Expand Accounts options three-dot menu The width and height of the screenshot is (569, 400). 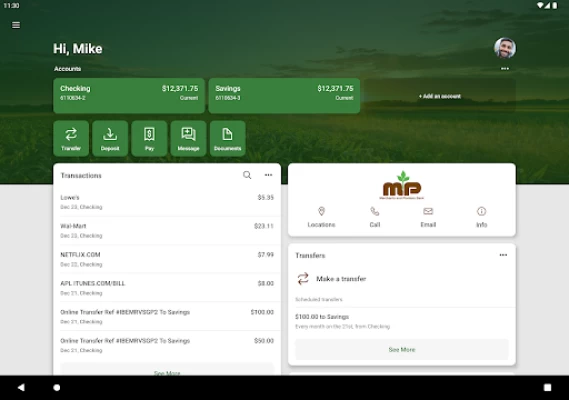(x=505, y=69)
